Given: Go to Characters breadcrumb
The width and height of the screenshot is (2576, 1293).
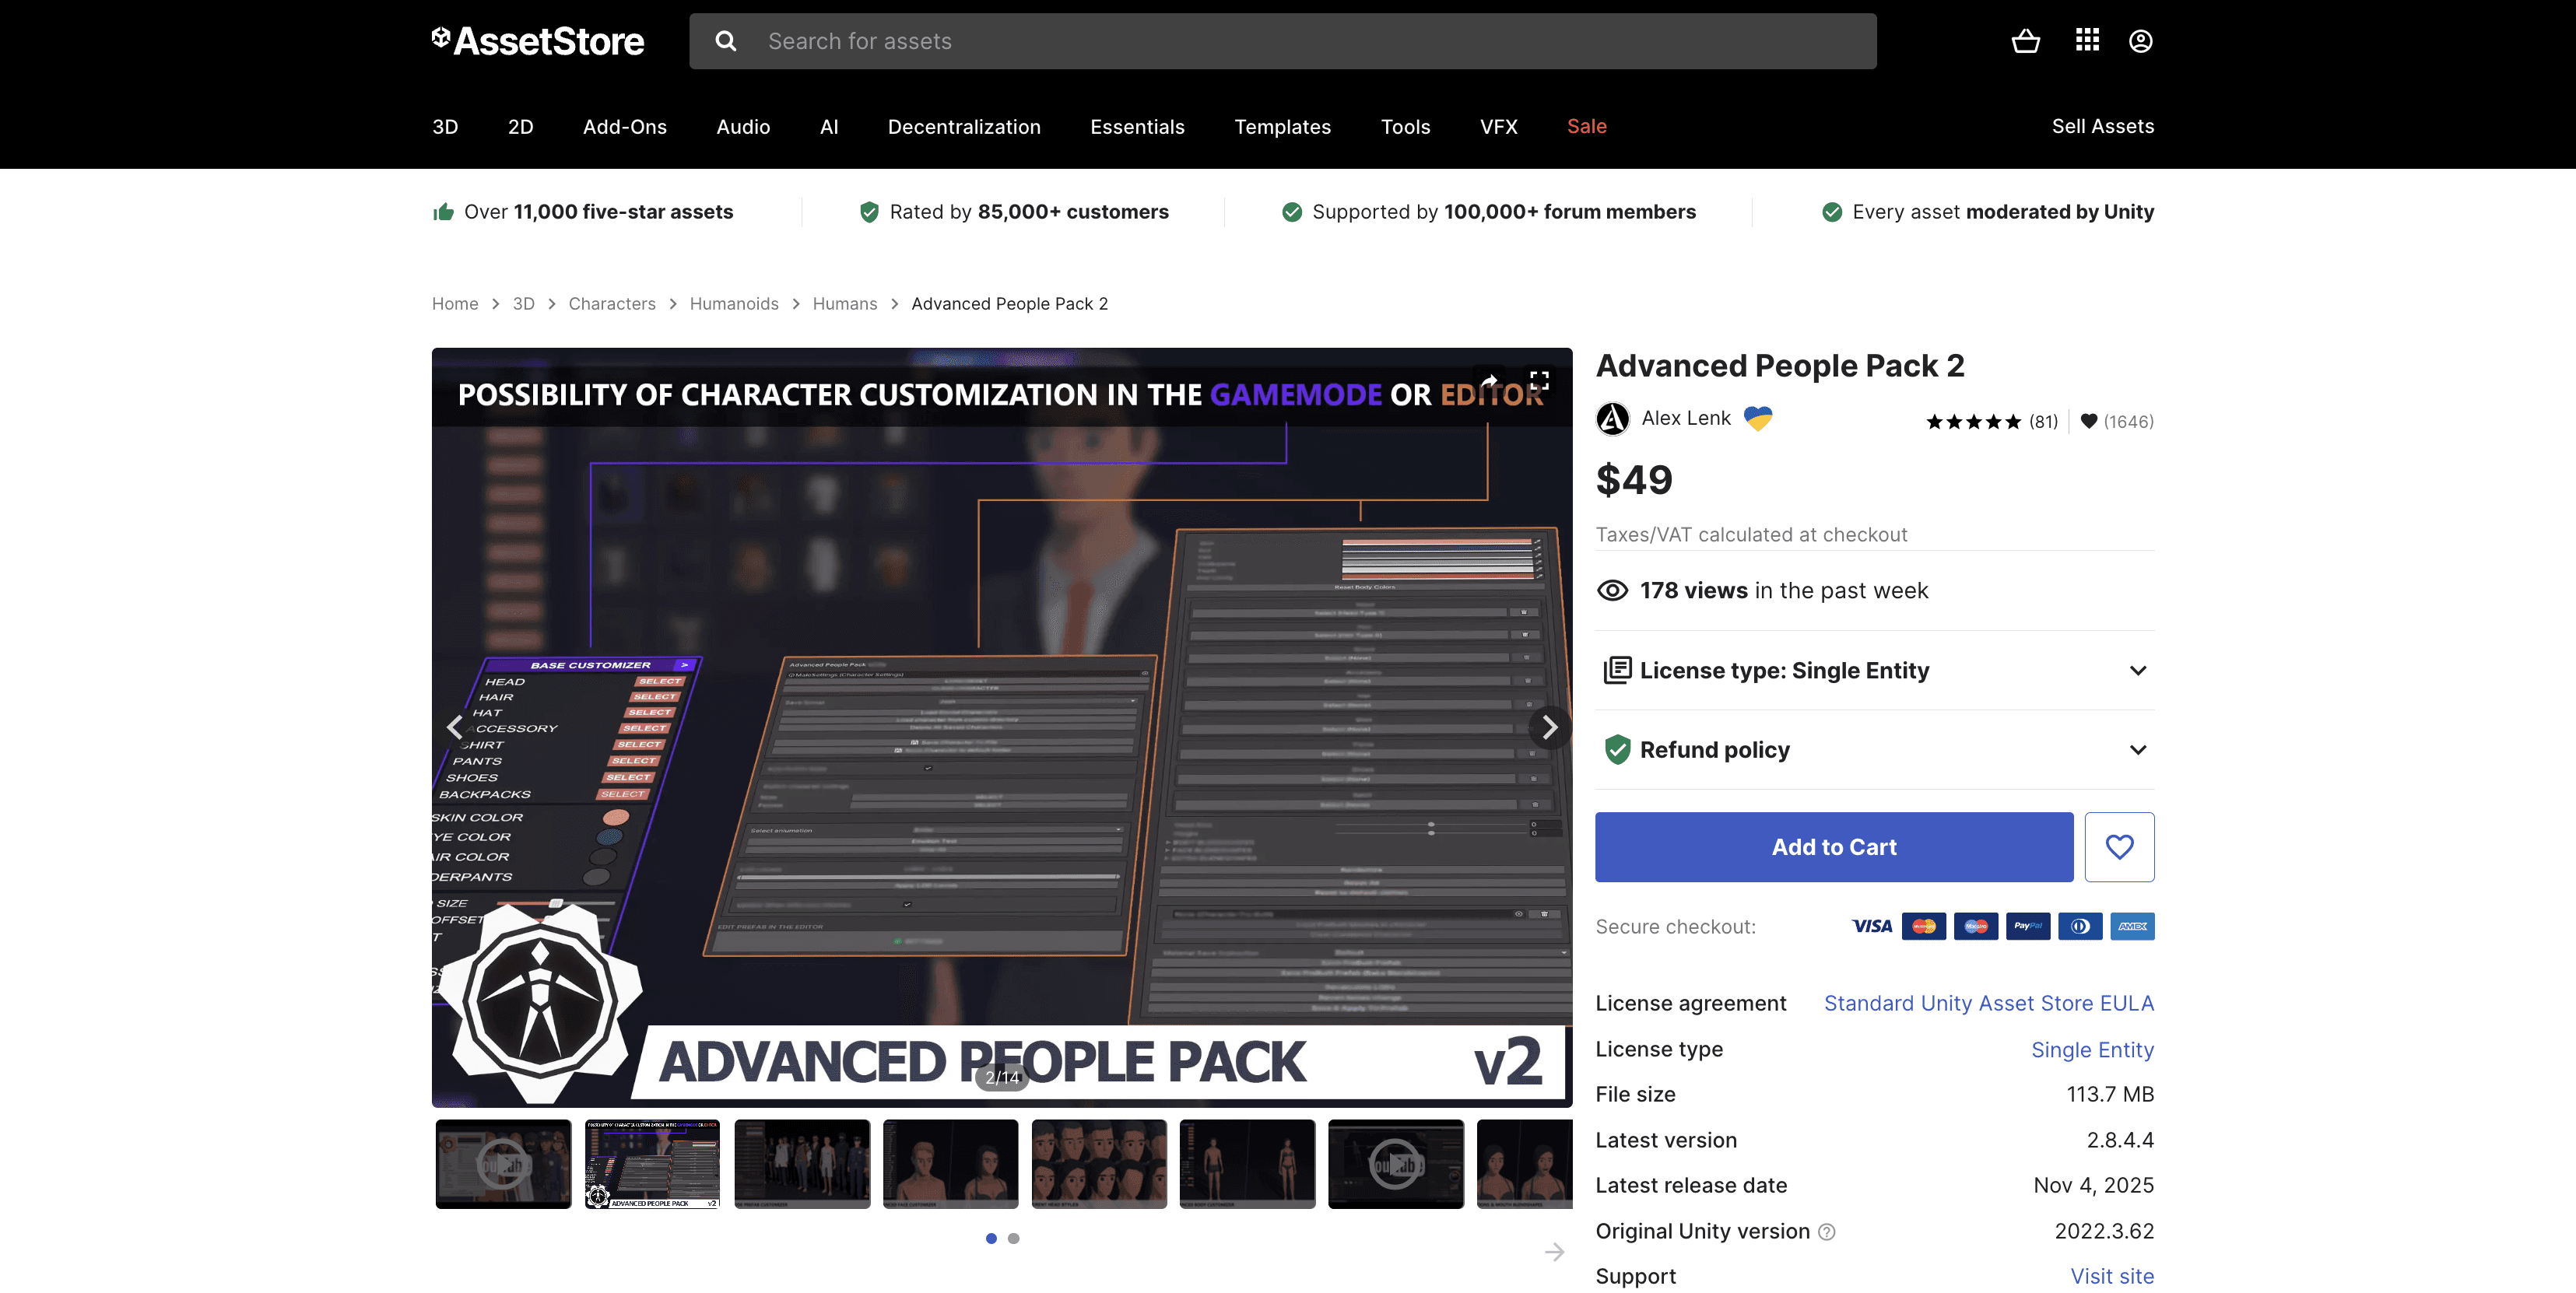Looking at the screenshot, I should click(612, 304).
